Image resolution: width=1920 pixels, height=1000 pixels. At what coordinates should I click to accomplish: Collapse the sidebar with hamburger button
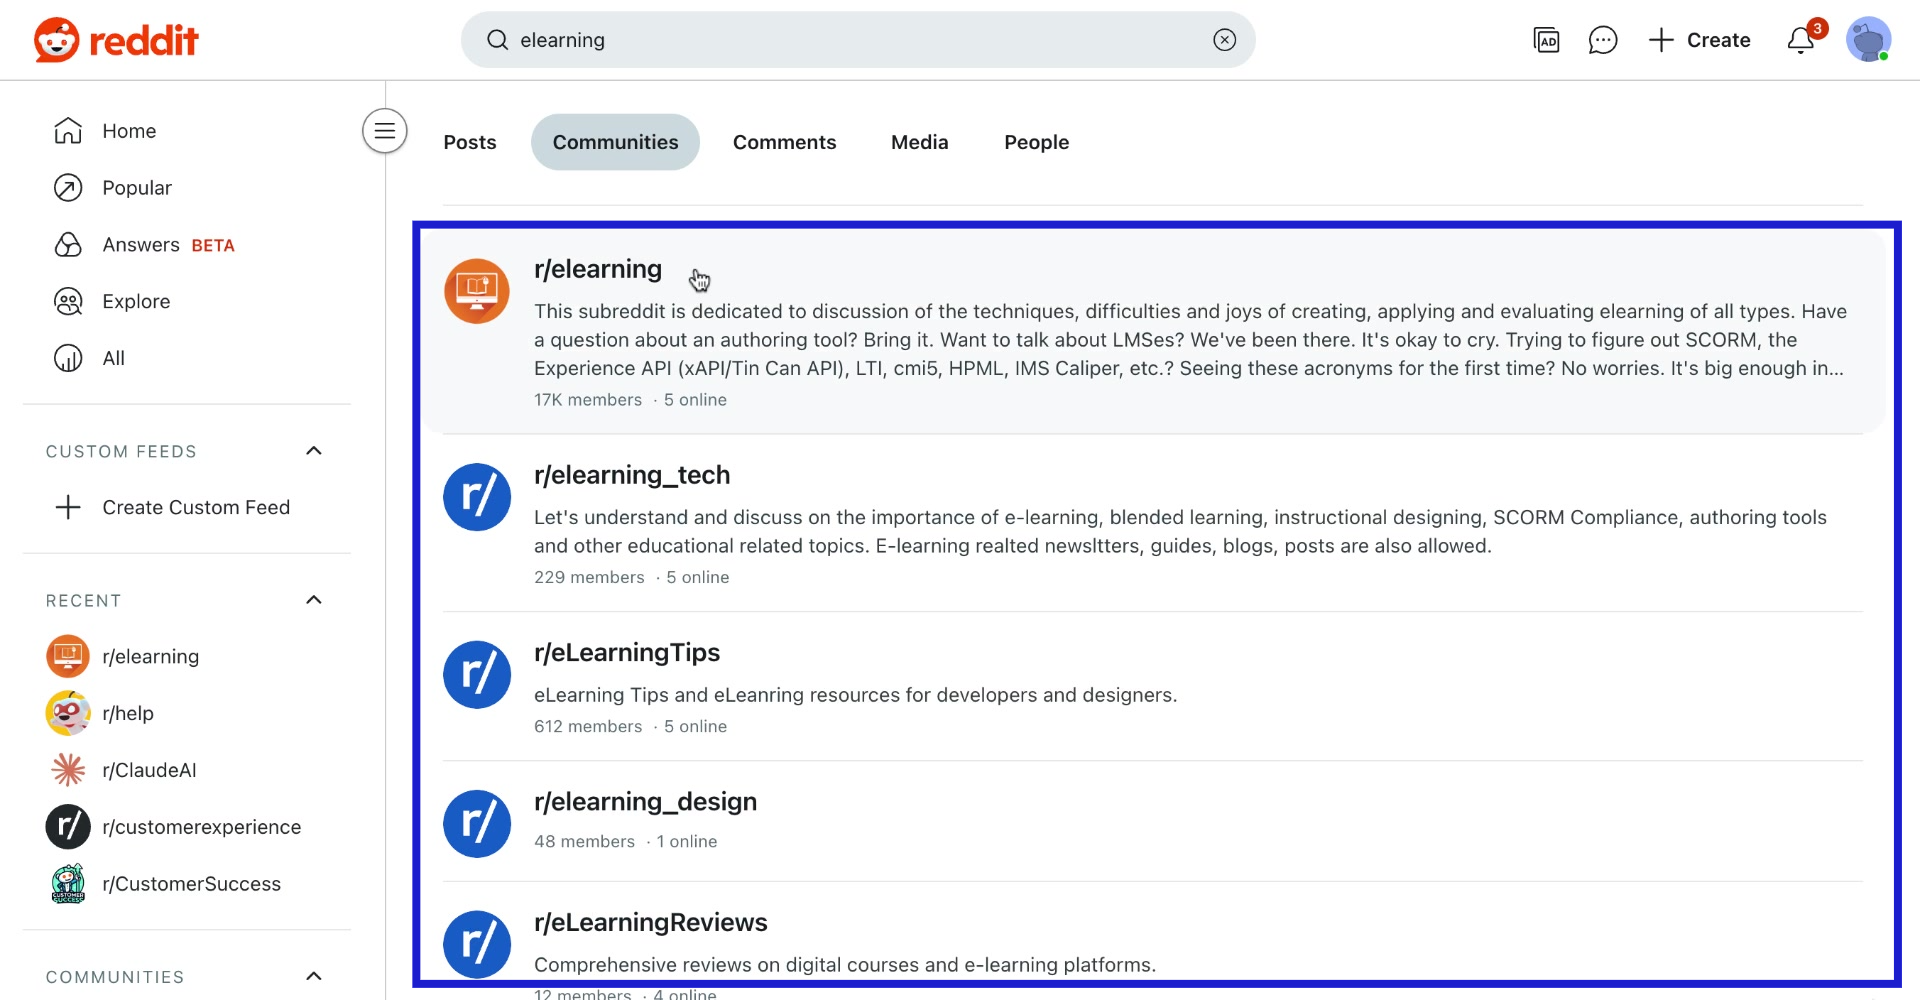click(x=384, y=131)
